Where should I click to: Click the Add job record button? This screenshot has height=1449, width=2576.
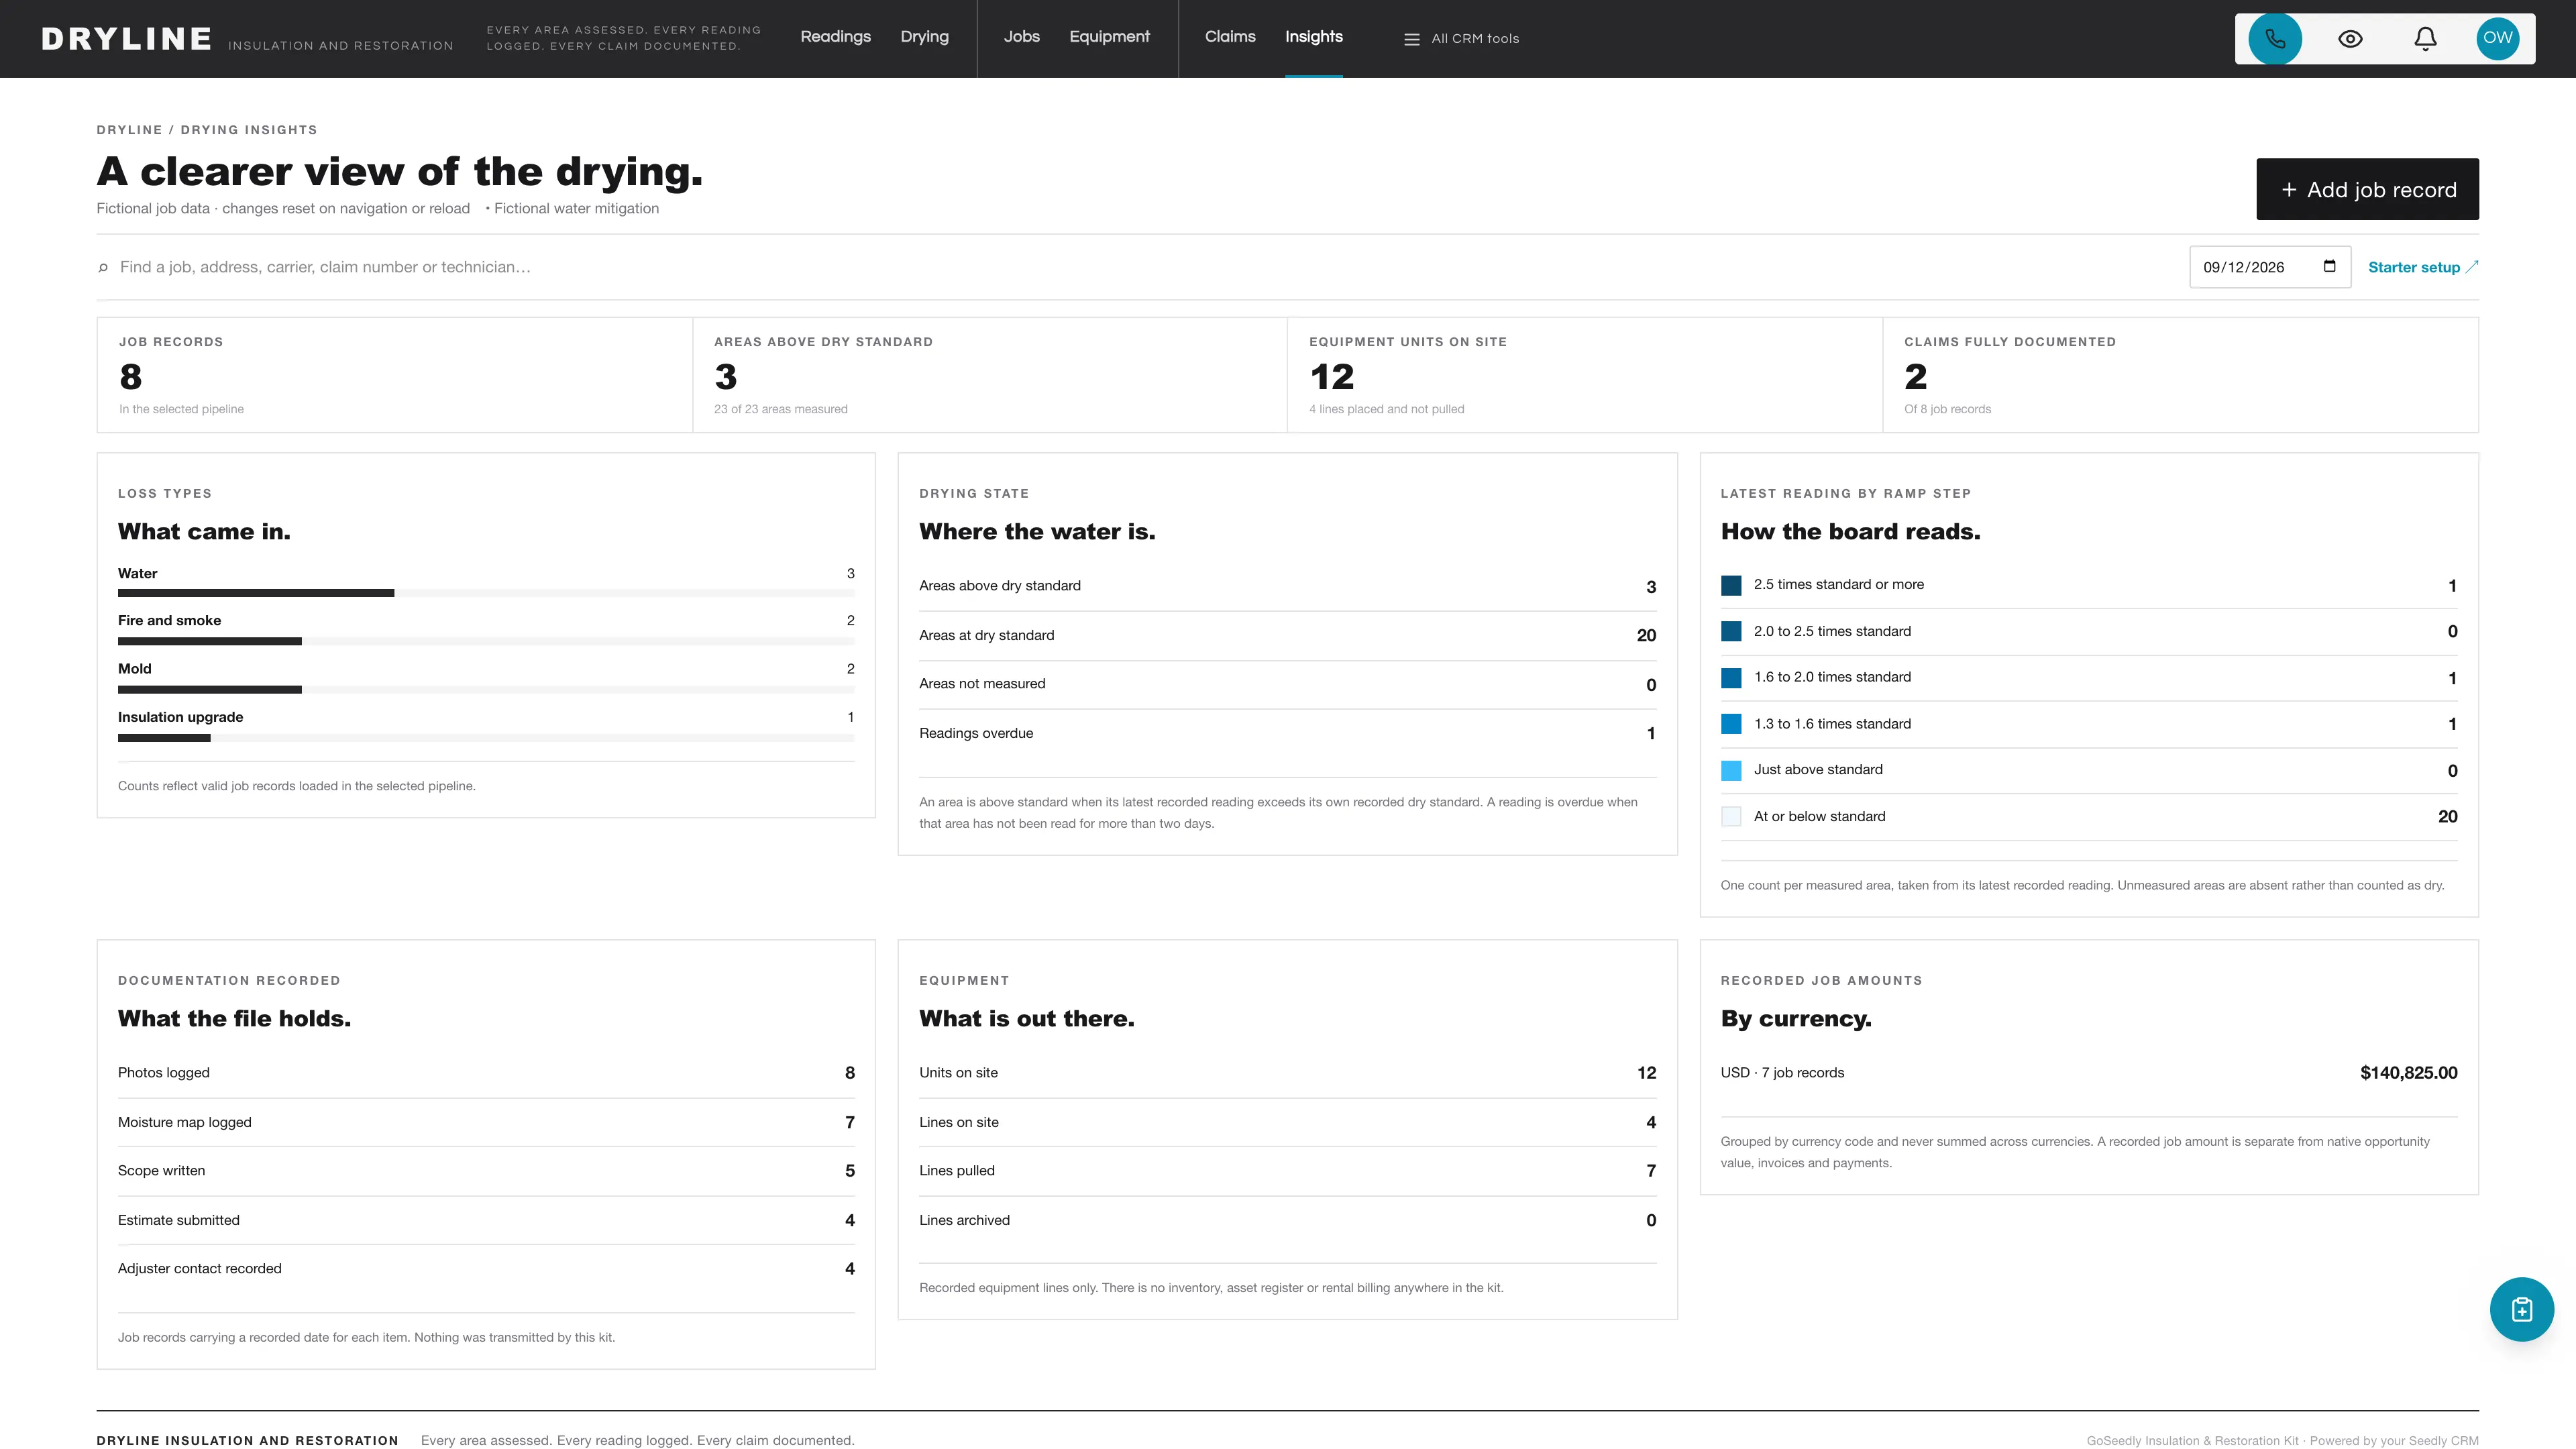point(2367,189)
